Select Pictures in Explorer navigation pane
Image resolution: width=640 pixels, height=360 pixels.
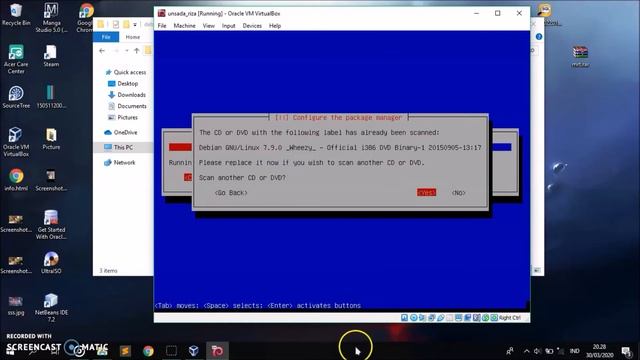coord(123,118)
